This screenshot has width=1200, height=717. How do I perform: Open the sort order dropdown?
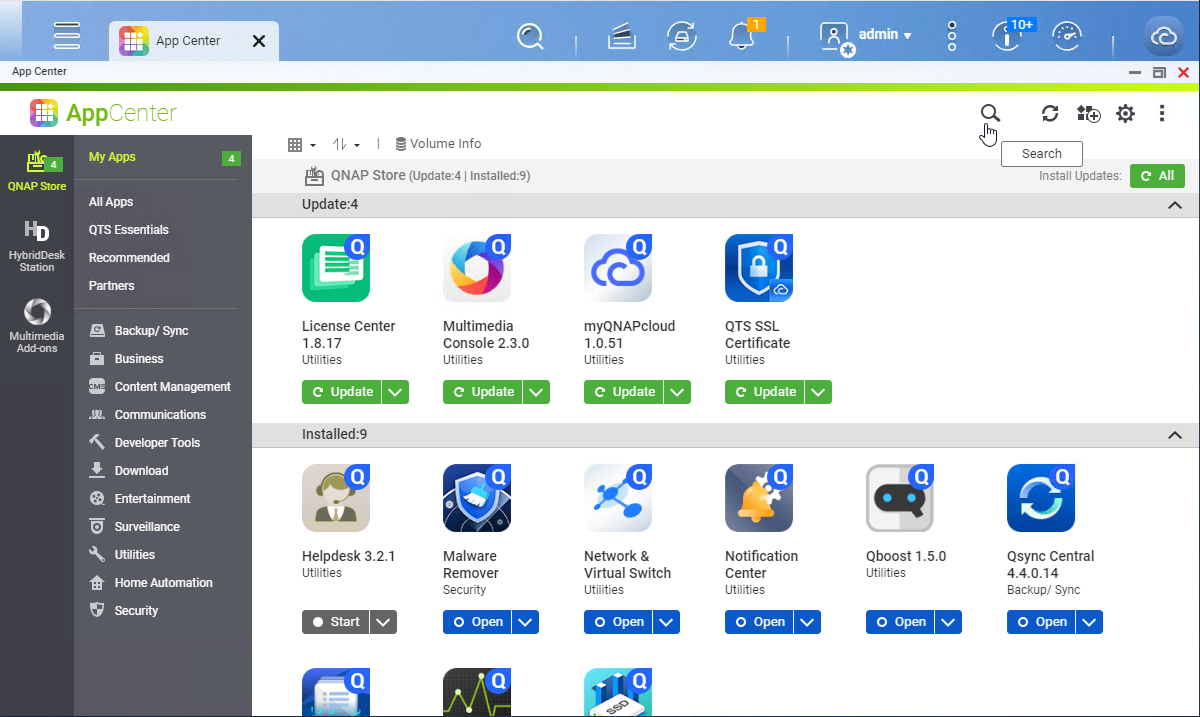[x=346, y=144]
